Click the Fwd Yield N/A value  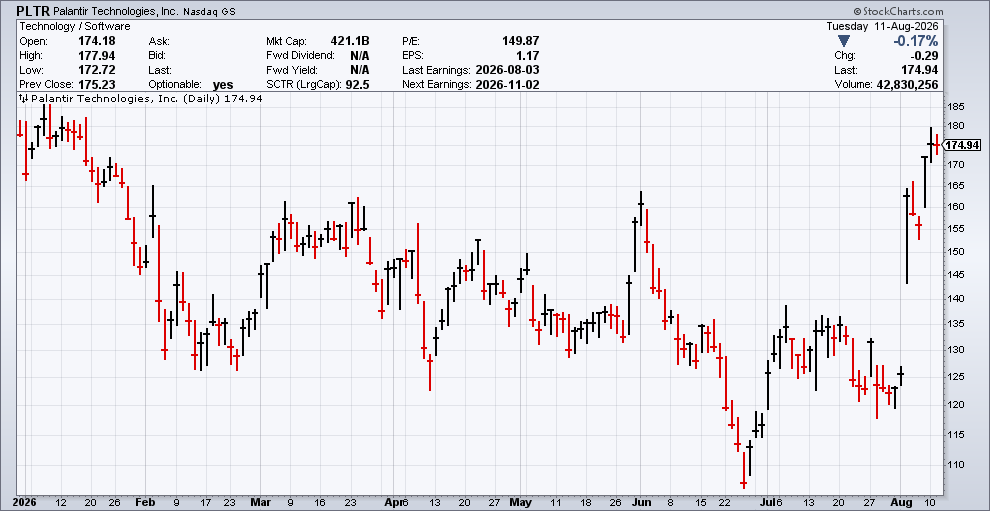[x=360, y=70]
